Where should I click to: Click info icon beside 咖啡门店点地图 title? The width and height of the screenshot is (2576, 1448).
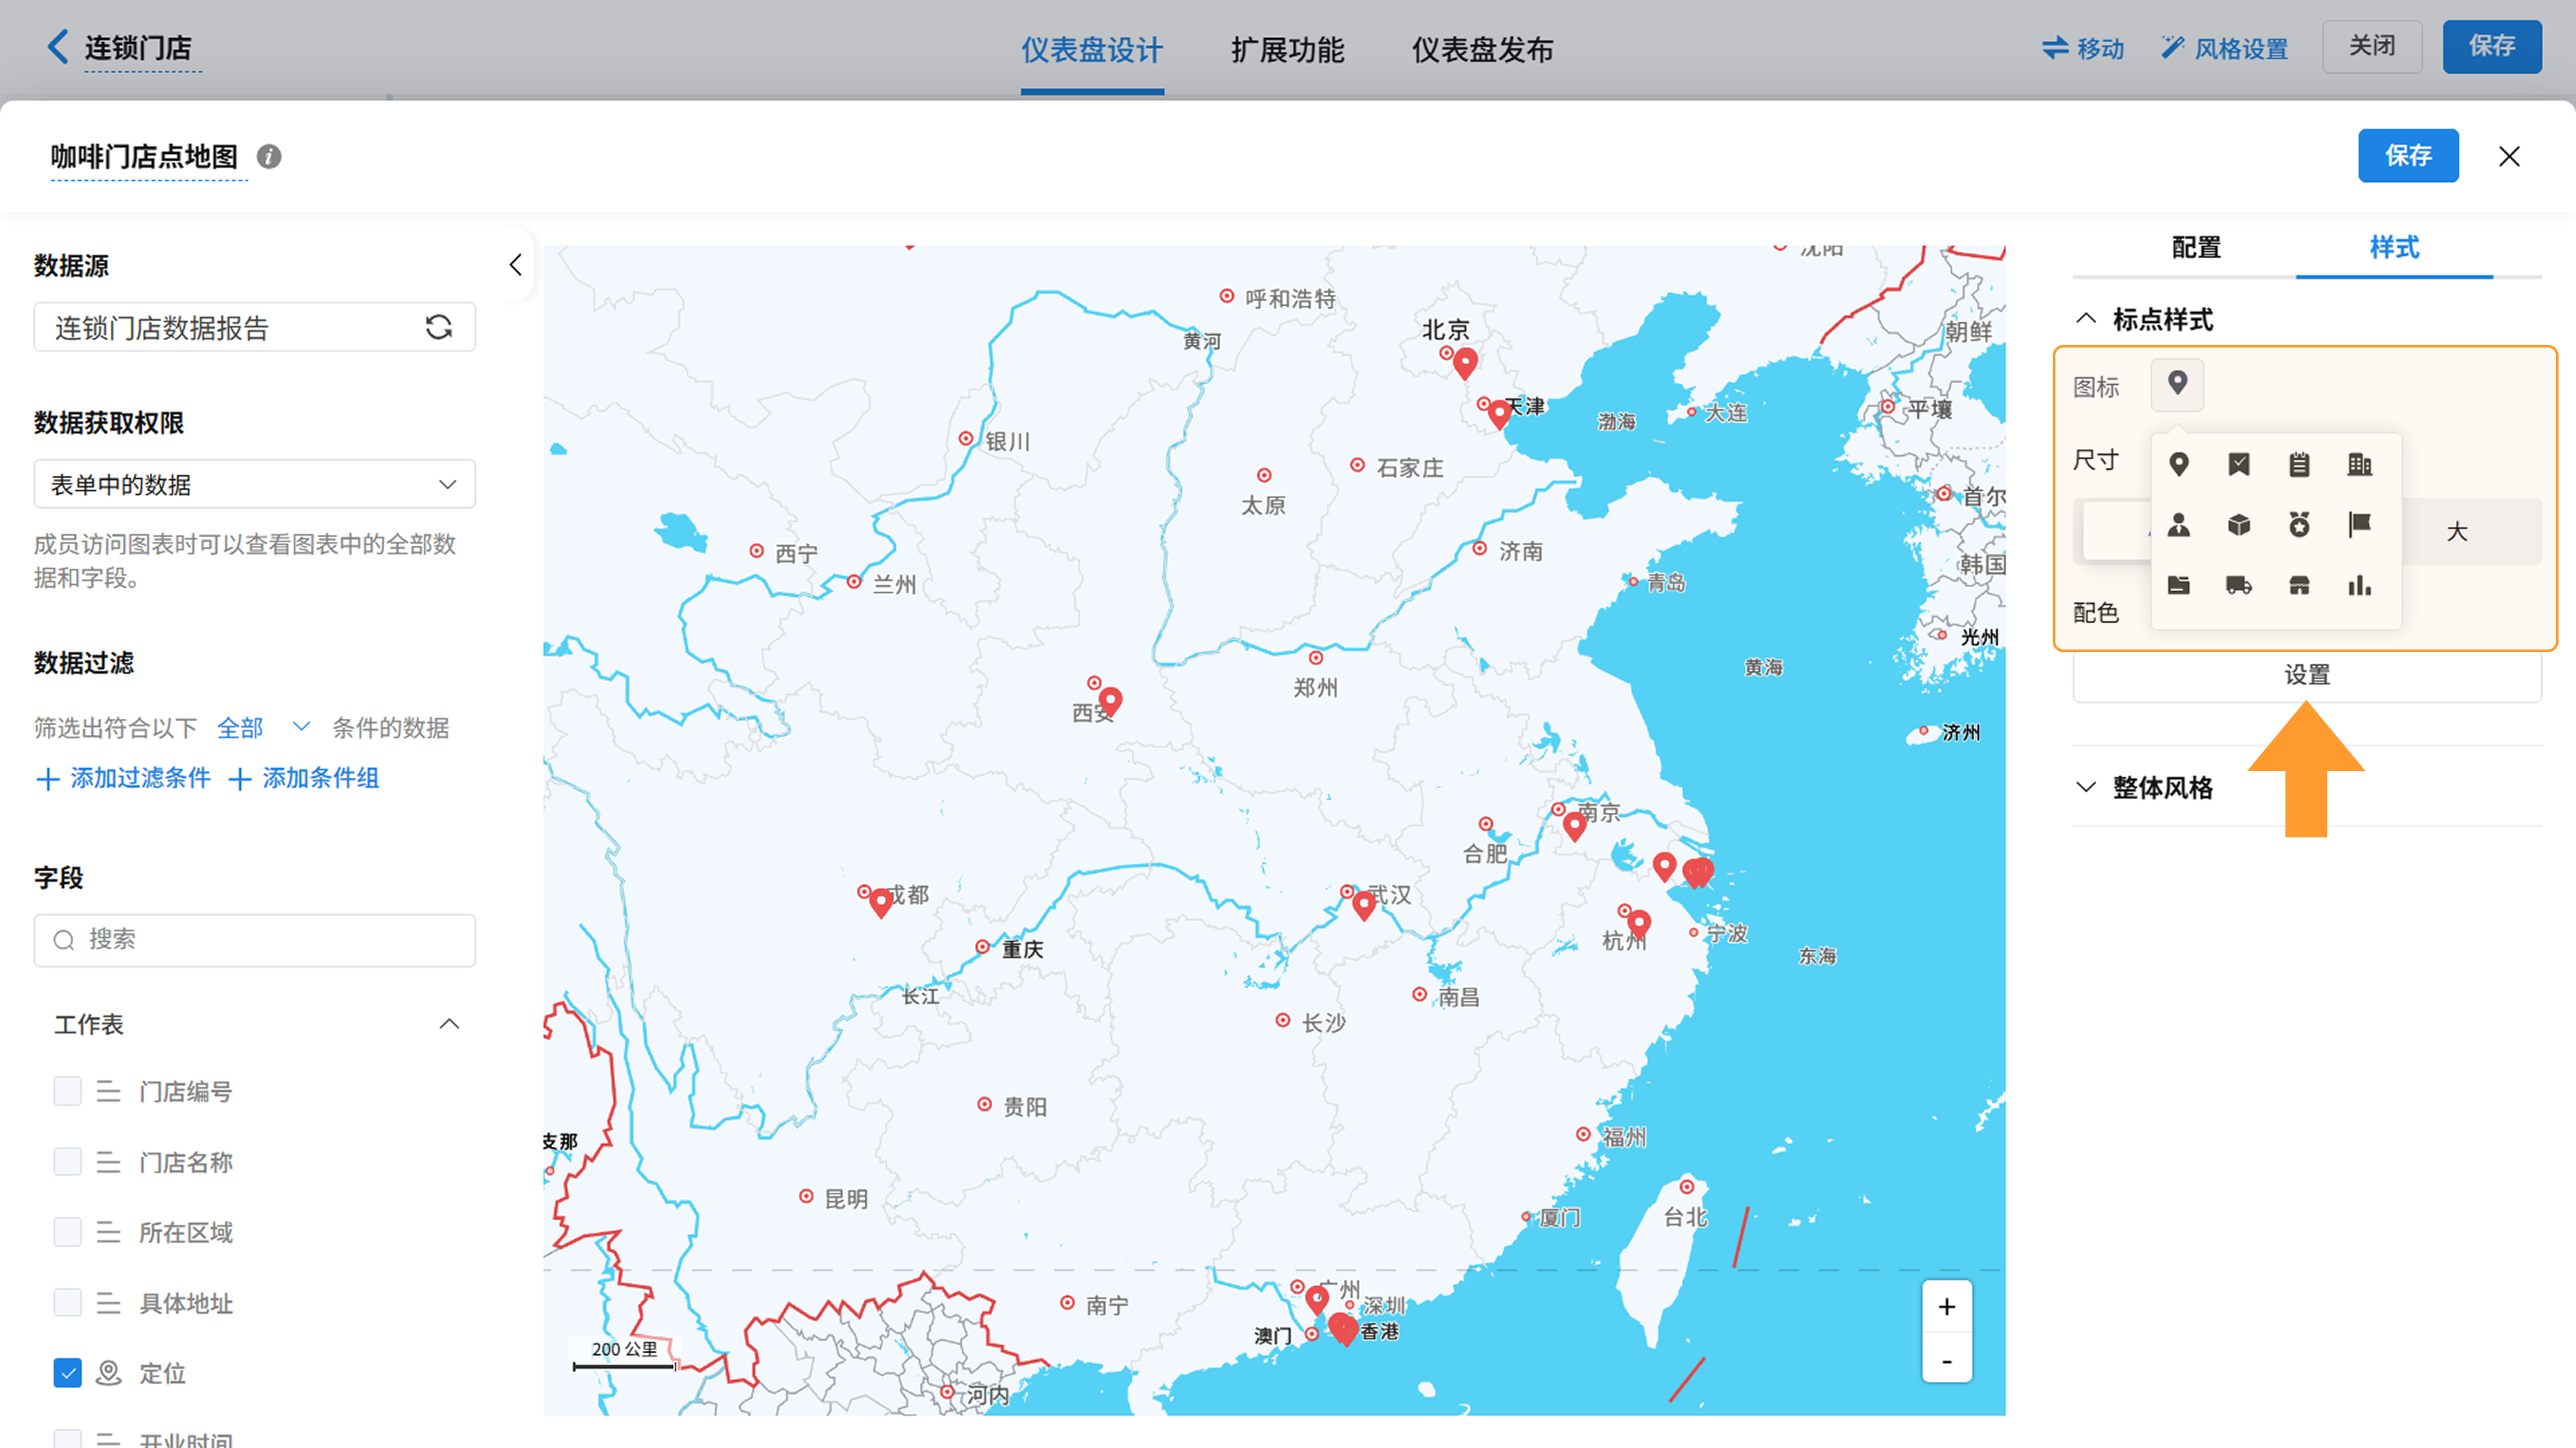click(269, 157)
